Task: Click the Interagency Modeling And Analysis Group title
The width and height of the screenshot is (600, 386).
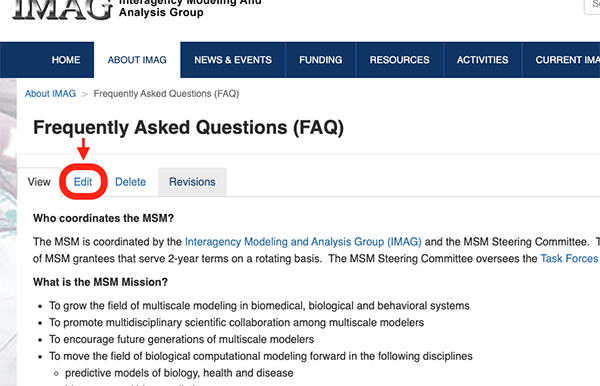Action: (190, 8)
